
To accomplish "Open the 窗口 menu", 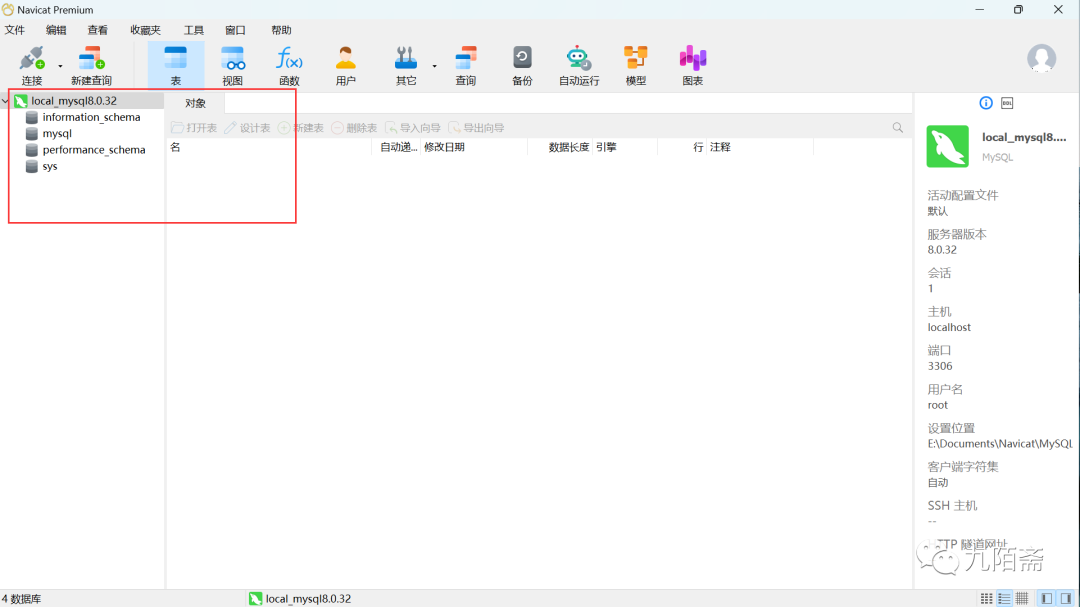I will 235,30.
